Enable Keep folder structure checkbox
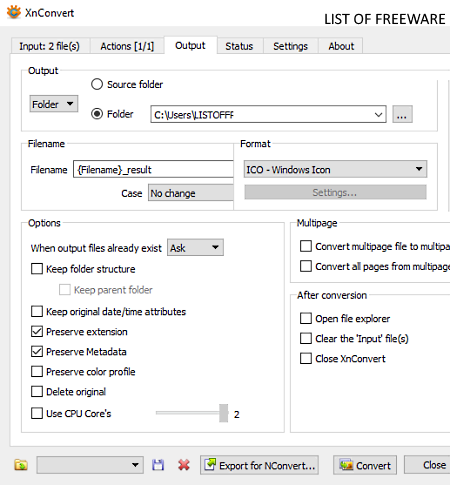Viewport: 450px width, 485px height. [x=37, y=269]
